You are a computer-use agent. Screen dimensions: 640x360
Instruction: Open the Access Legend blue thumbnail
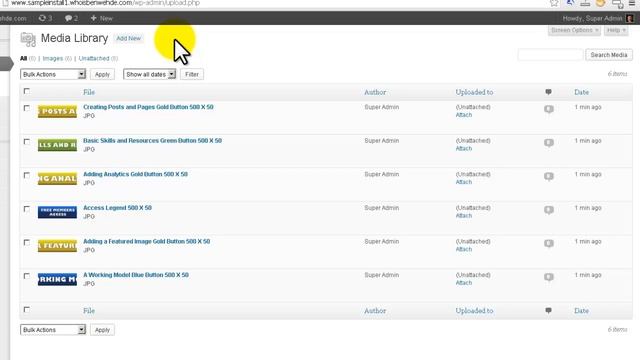(57, 212)
